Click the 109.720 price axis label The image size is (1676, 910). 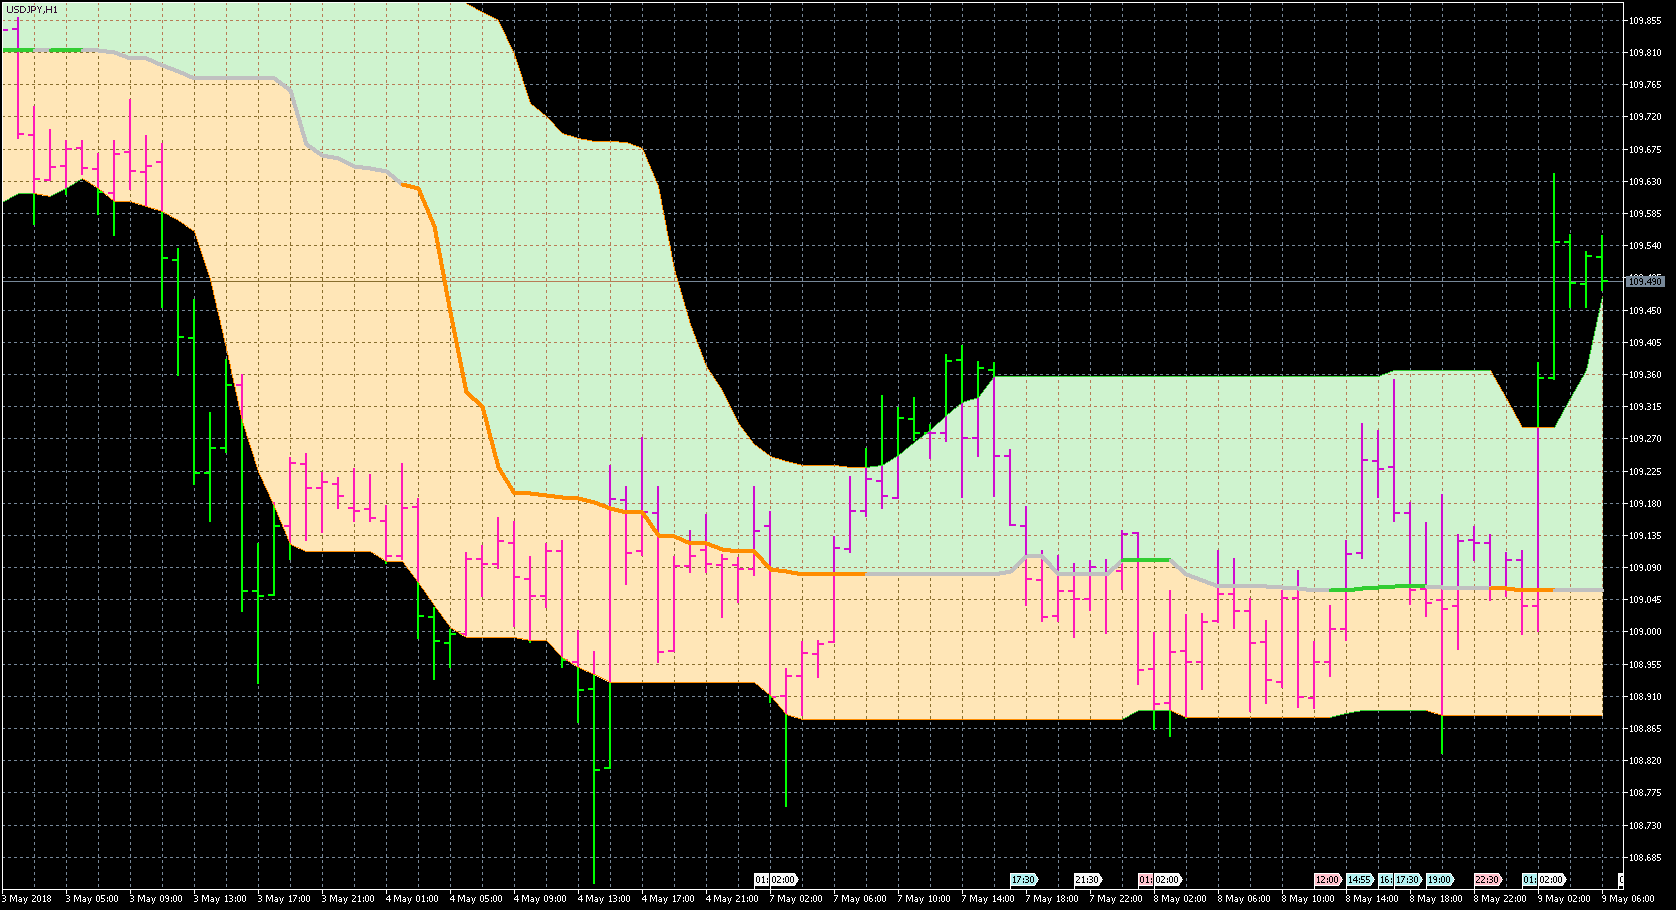(1645, 117)
